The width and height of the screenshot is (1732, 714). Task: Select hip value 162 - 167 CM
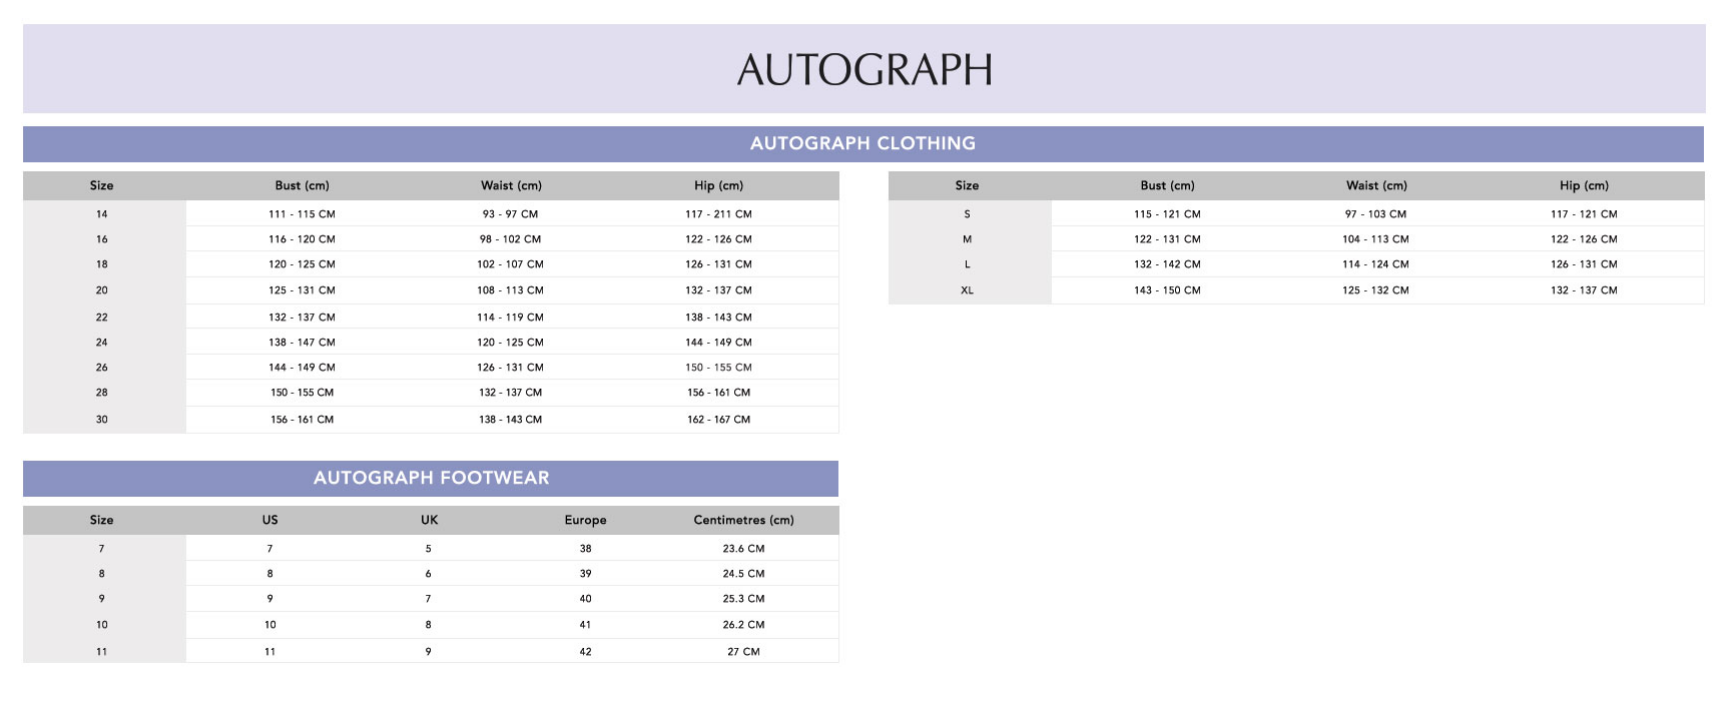[x=718, y=419]
